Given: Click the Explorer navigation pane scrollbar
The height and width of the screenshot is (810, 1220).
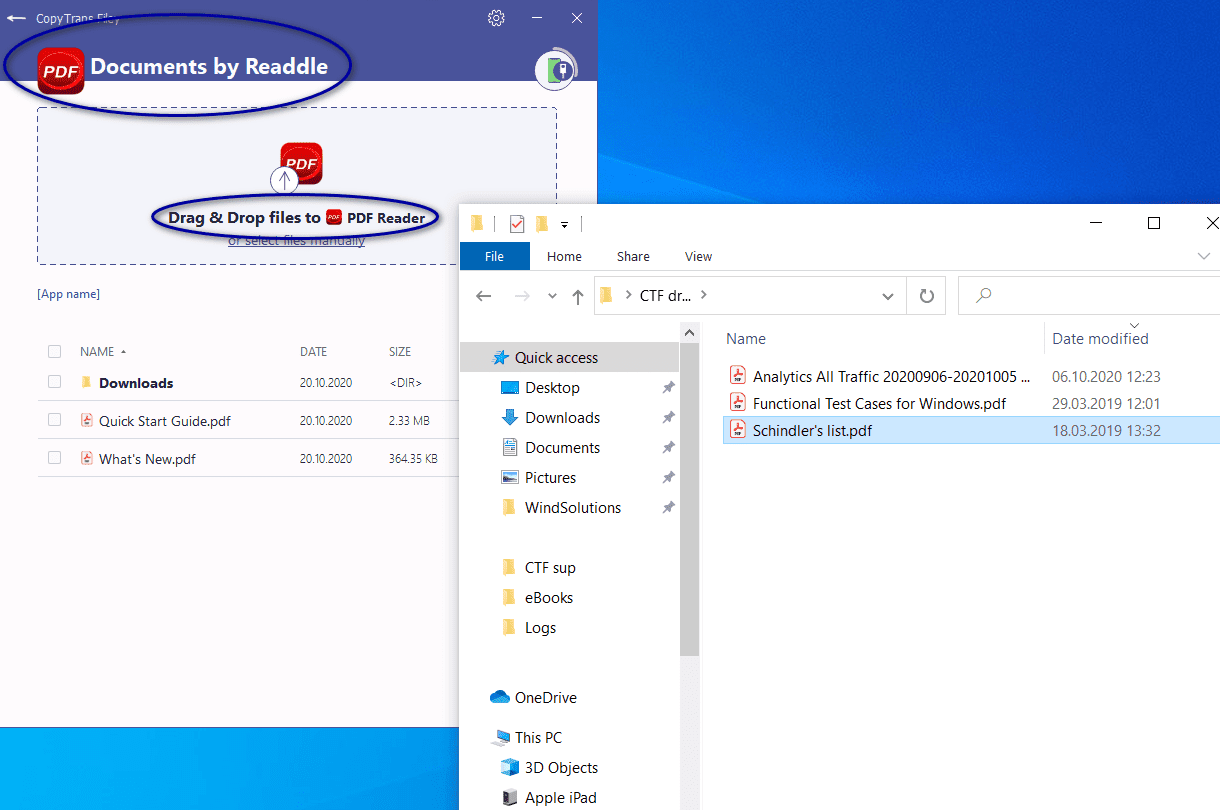Looking at the screenshot, I should pos(689,500).
